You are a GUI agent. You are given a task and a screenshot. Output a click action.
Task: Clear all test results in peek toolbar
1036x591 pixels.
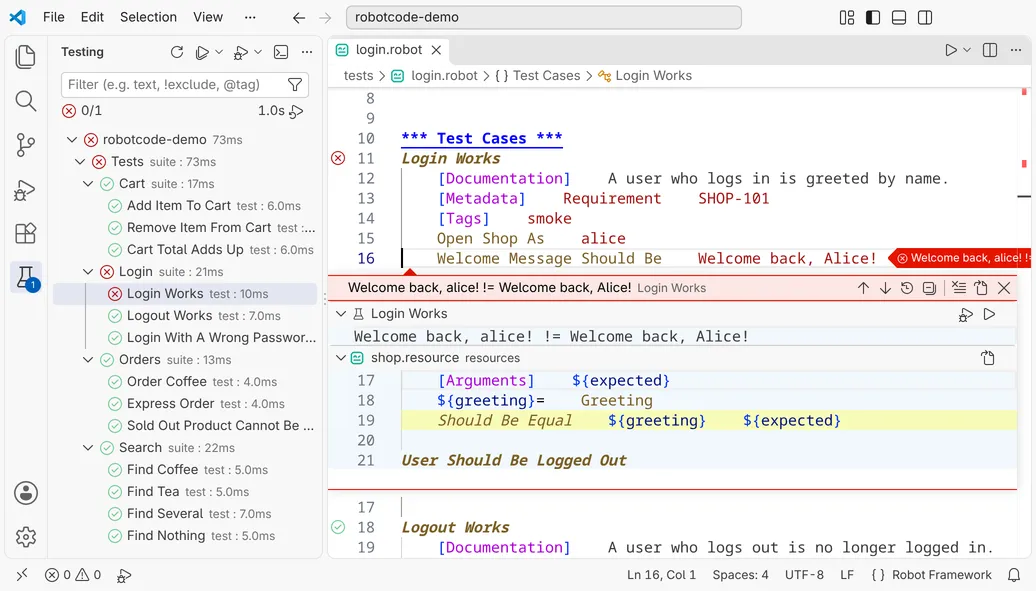(x=959, y=288)
